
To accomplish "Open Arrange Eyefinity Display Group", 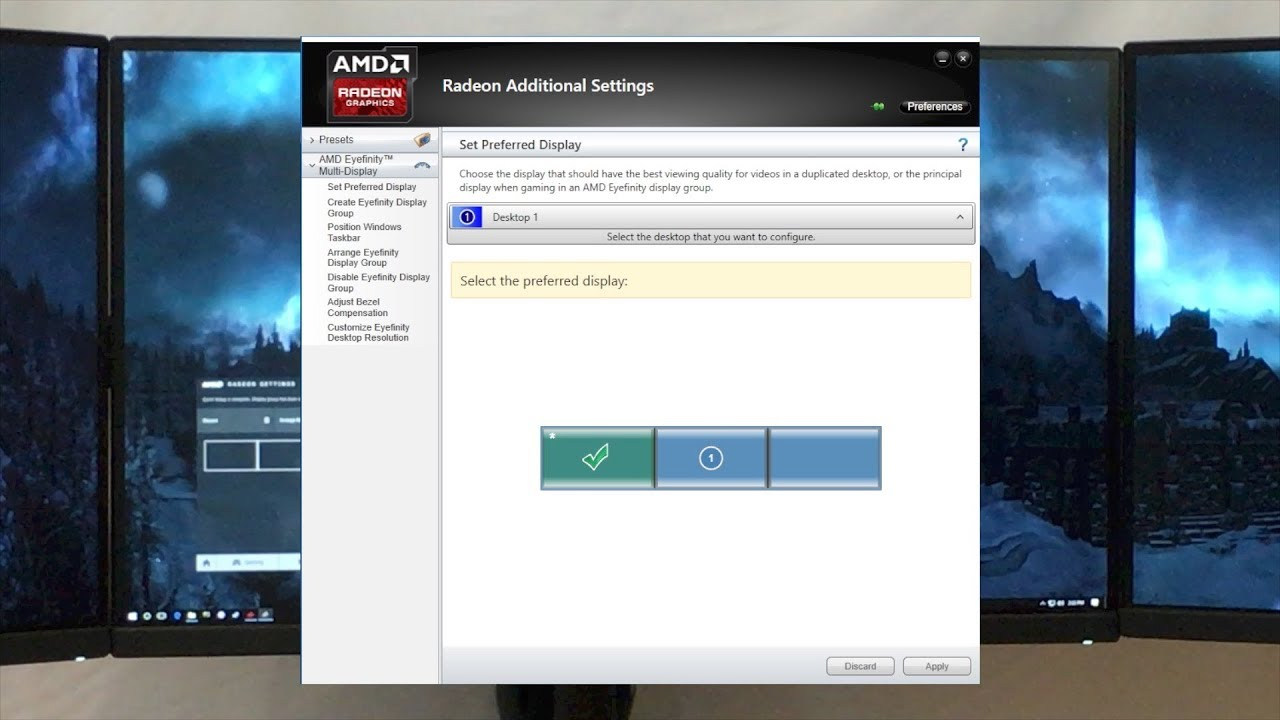I will tap(362, 257).
